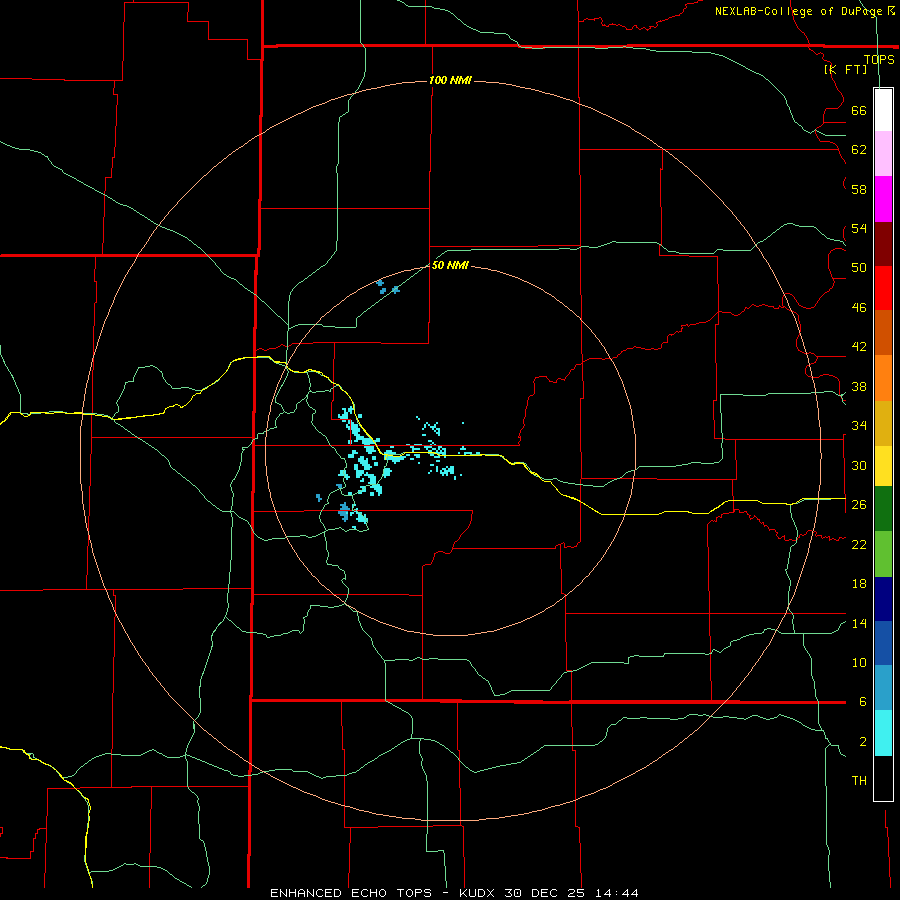Click the "TH" threshold legend label
Image resolution: width=900 pixels, height=900 pixels.
pos(859,780)
